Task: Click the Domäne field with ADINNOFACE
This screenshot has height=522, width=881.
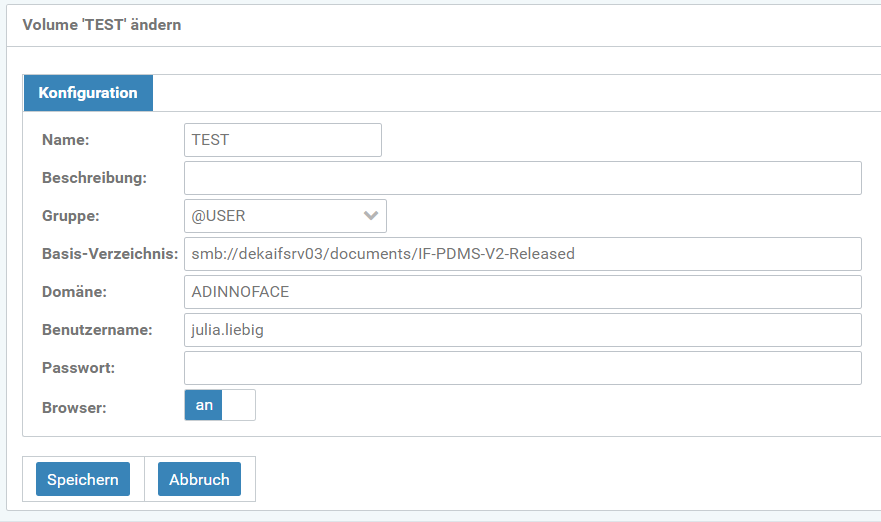Action: pyautogui.click(x=522, y=292)
